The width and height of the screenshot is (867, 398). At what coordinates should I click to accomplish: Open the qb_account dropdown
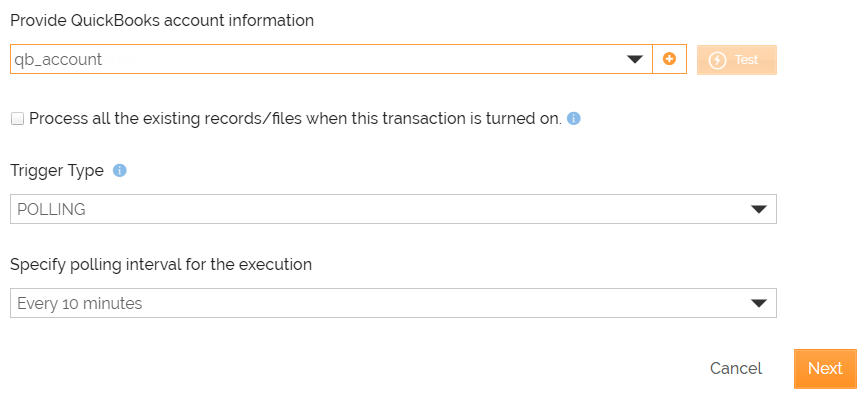331,59
